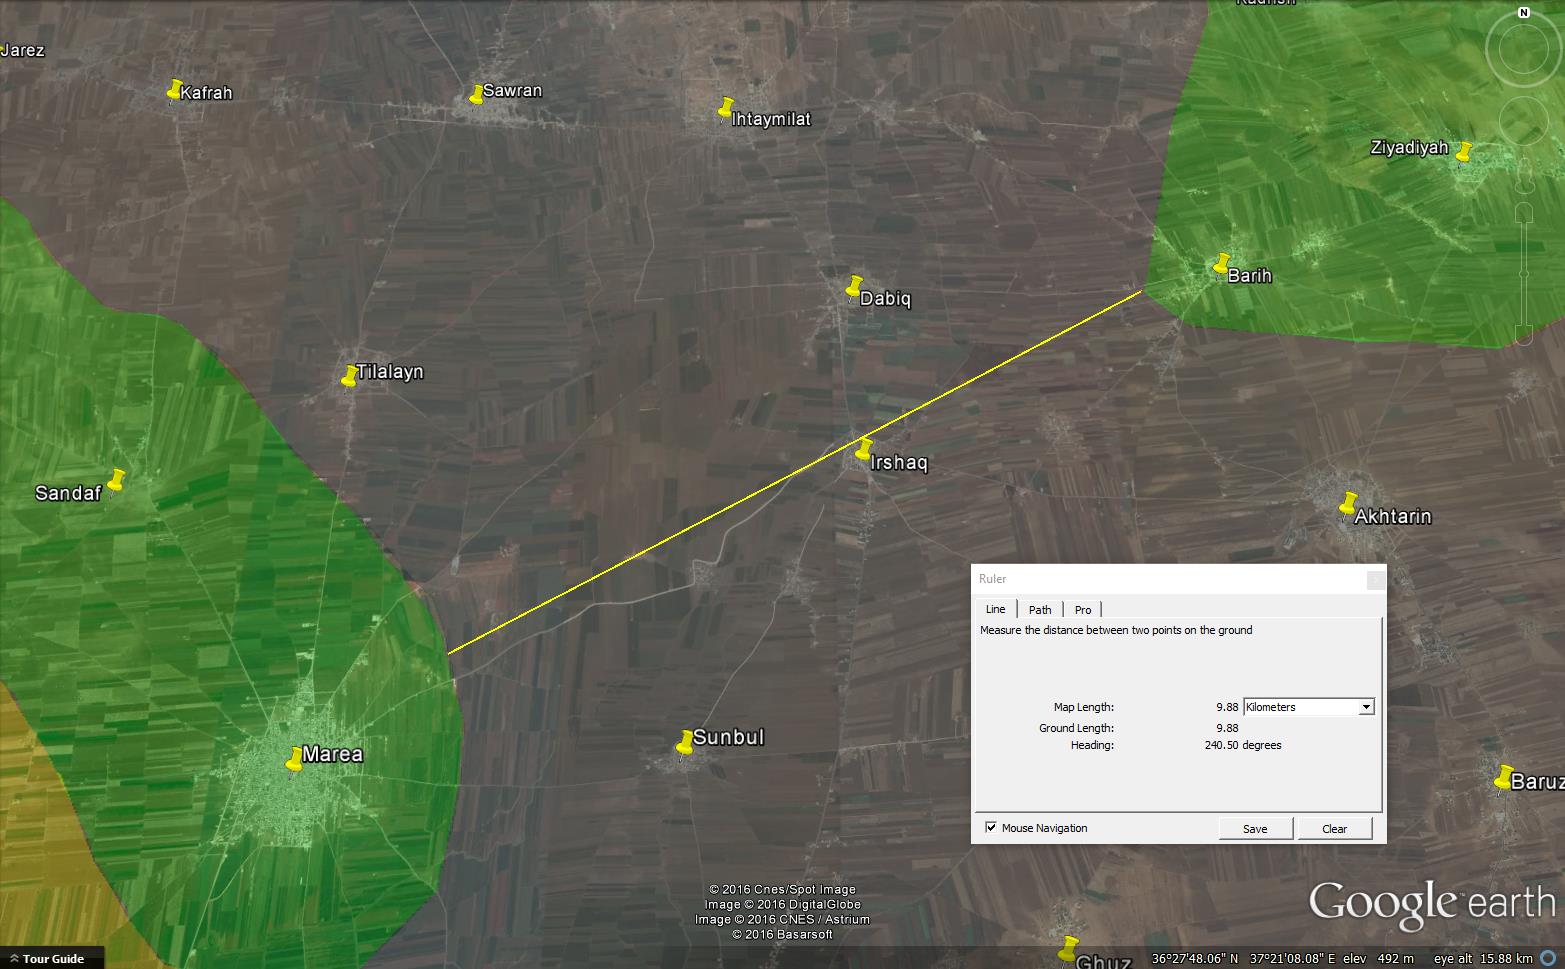Click the Map Length 9.88 value
Screen dimensions: 1565x969
click(1227, 707)
